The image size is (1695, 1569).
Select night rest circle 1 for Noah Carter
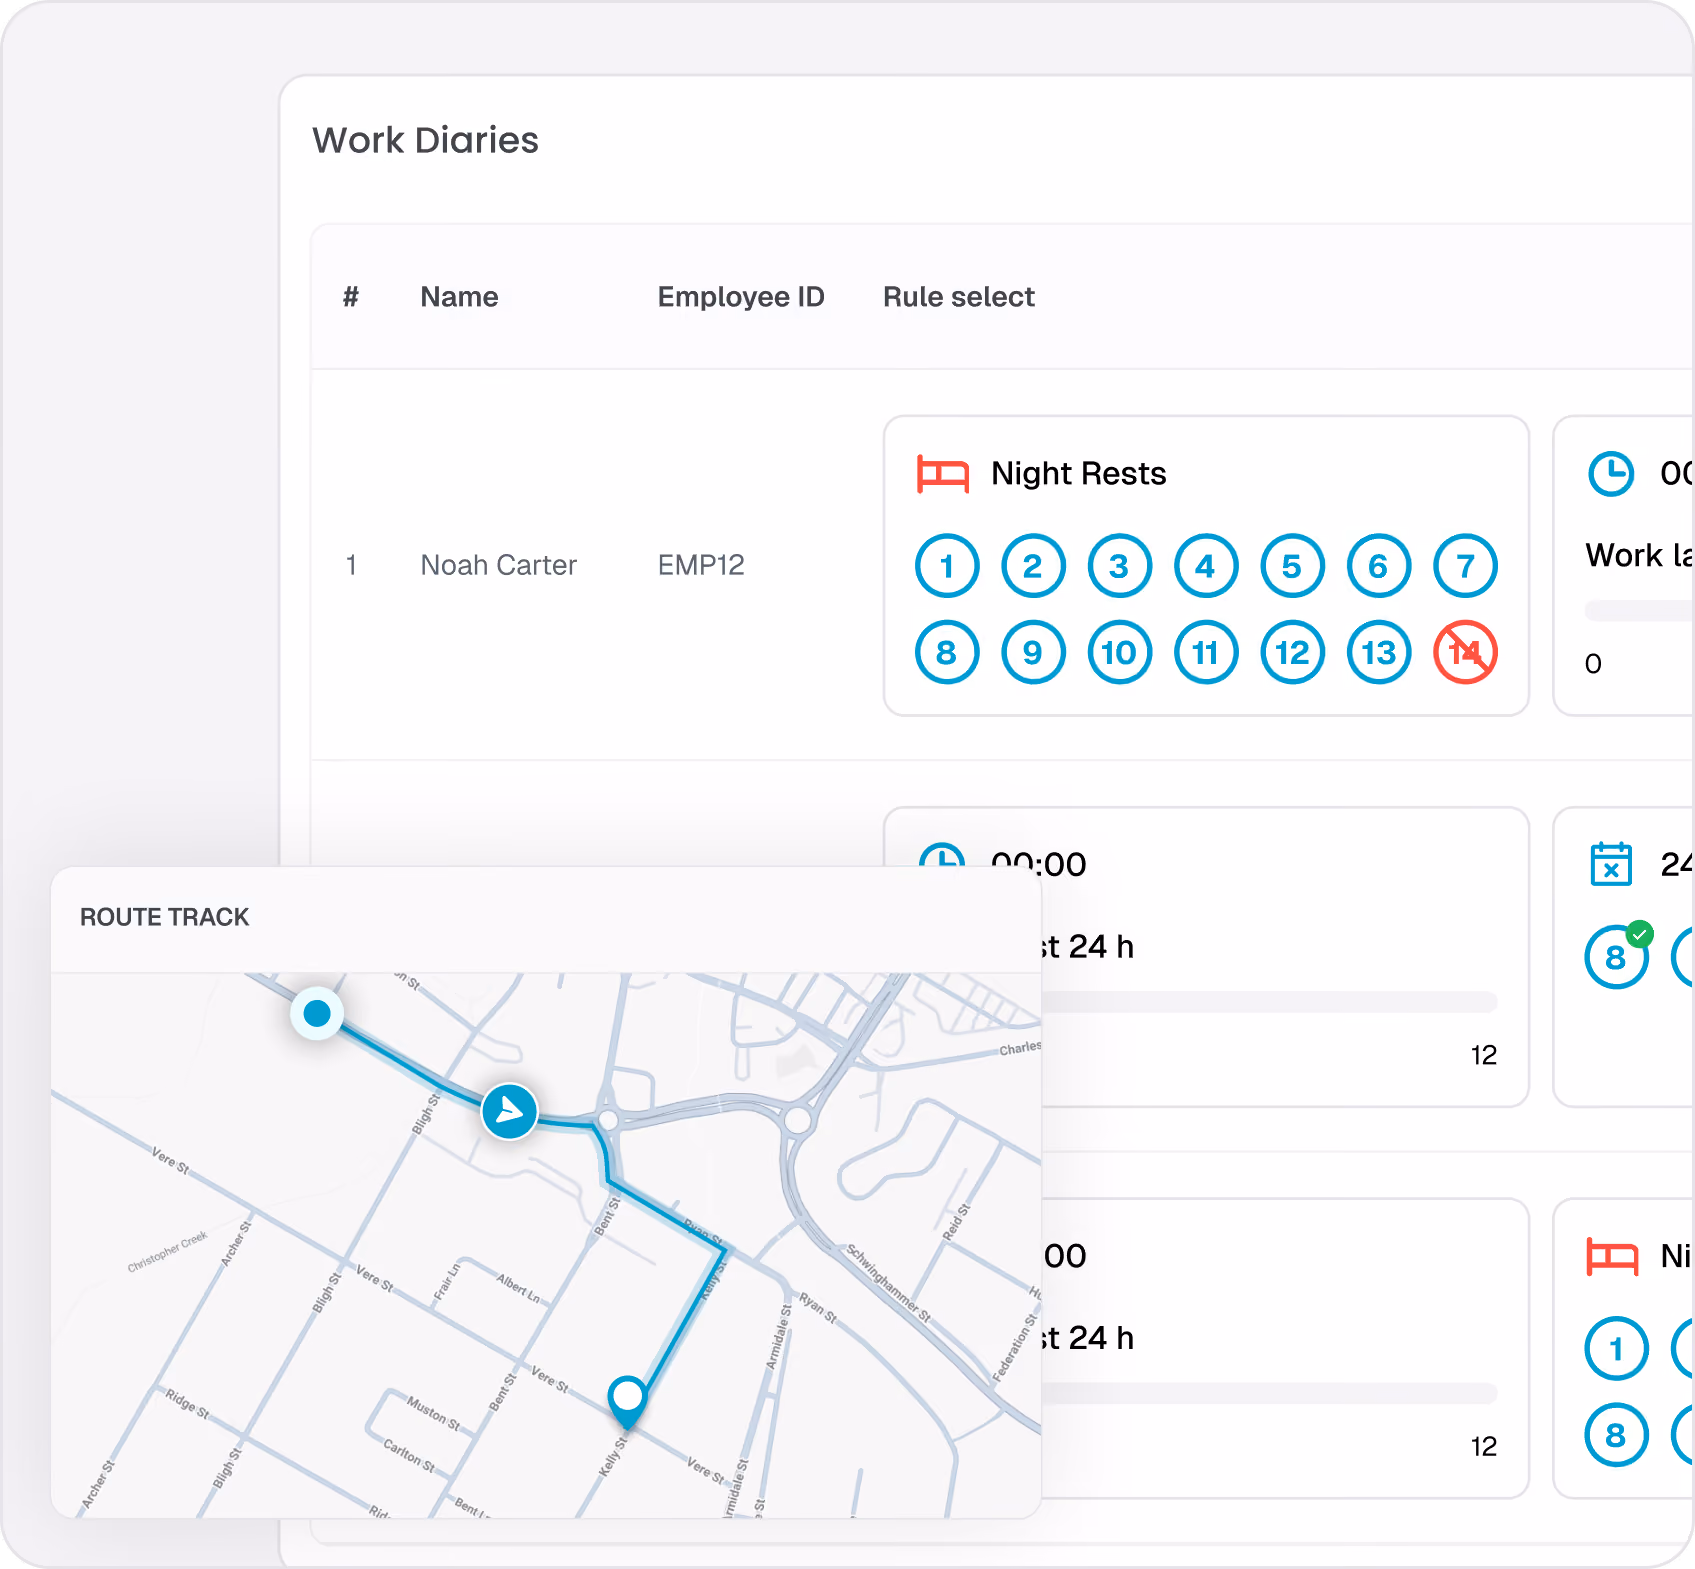[946, 566]
